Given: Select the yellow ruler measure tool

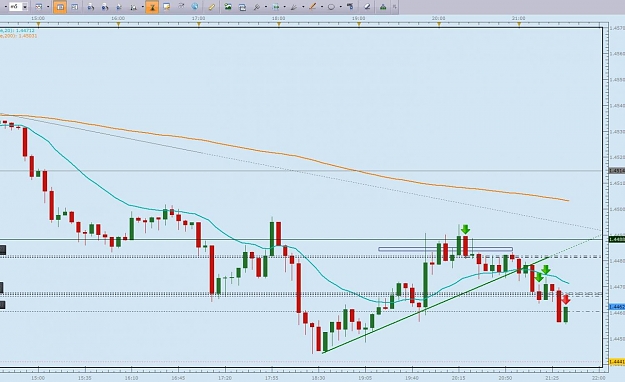Looking at the screenshot, I should [212, 7].
